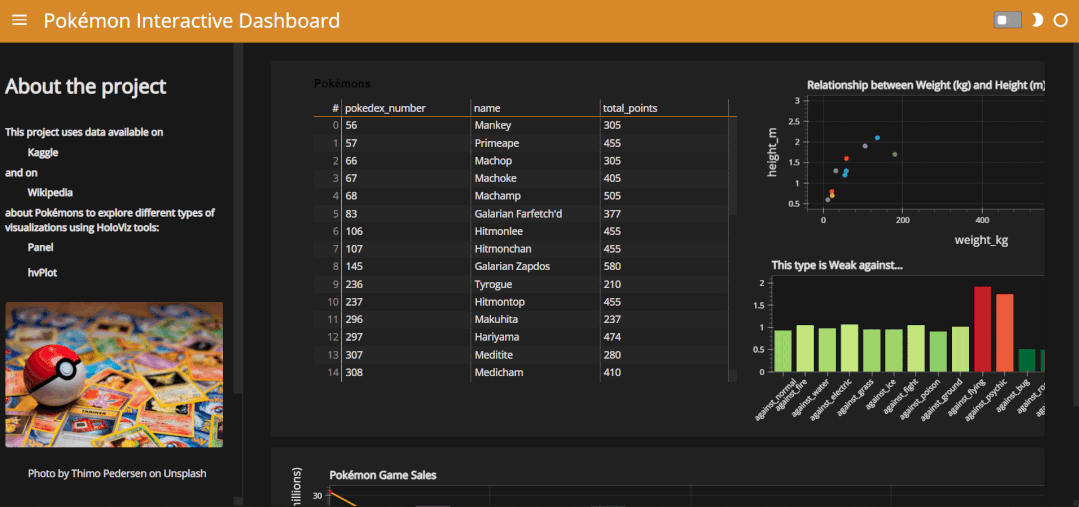1079x507 pixels.
Task: Open the hvPlot link
Action: [42, 272]
